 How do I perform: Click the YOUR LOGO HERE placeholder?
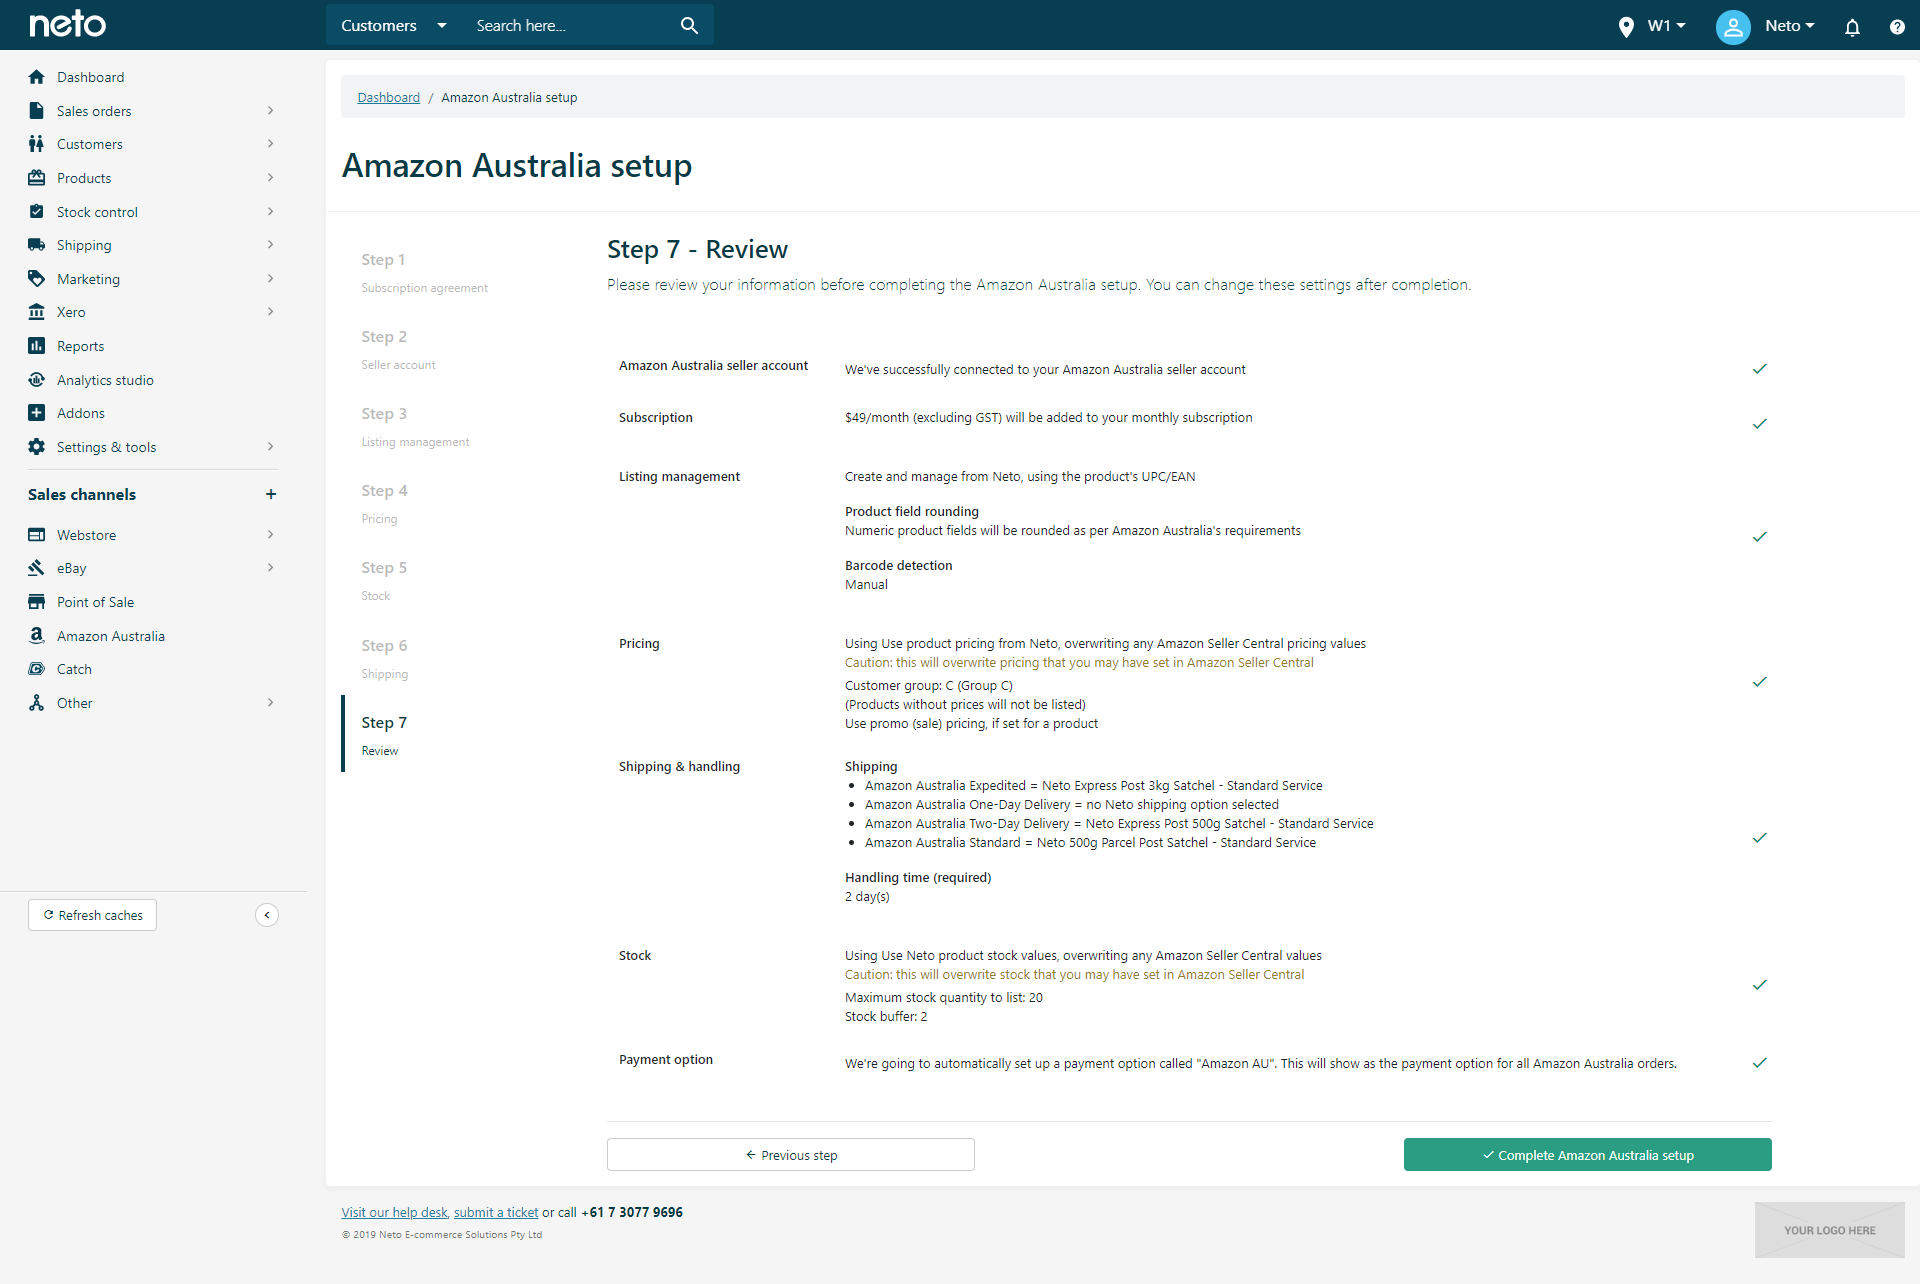(x=1829, y=1230)
